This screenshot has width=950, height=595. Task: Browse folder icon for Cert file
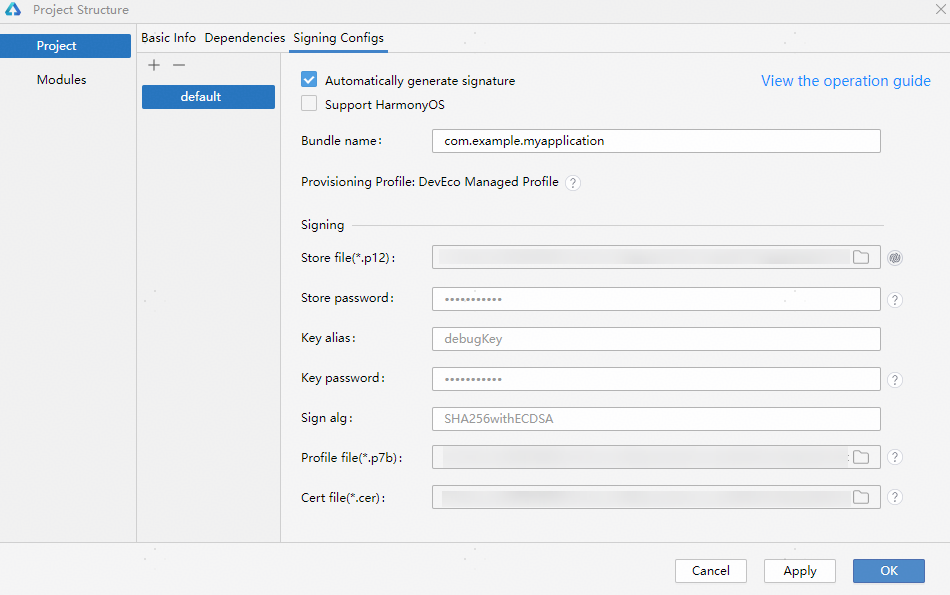(x=860, y=497)
